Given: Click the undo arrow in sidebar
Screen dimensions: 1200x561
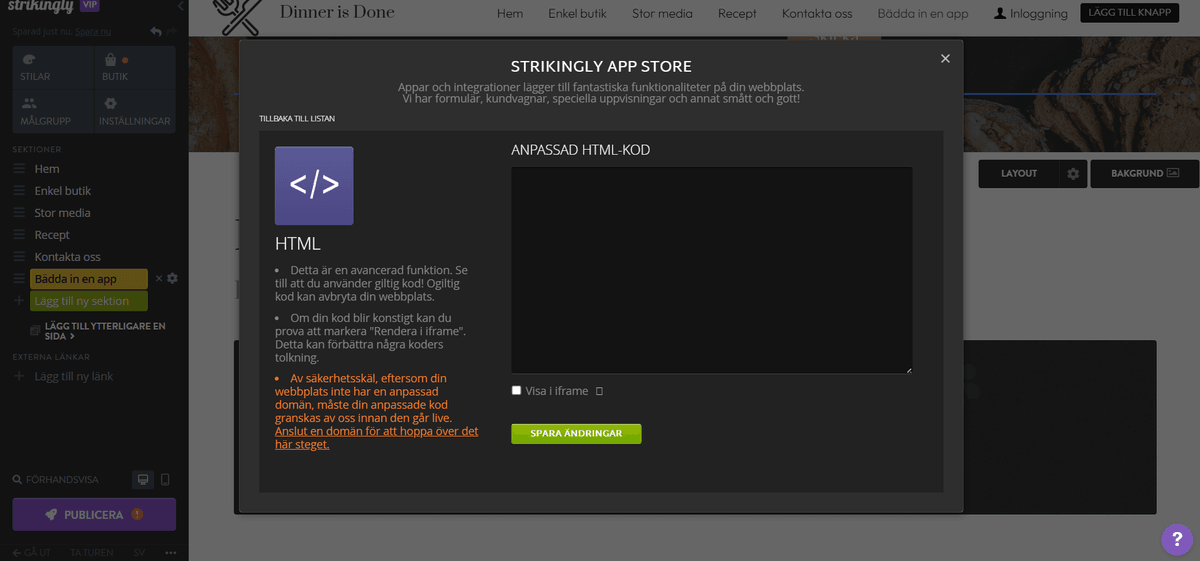Looking at the screenshot, I should (x=155, y=32).
